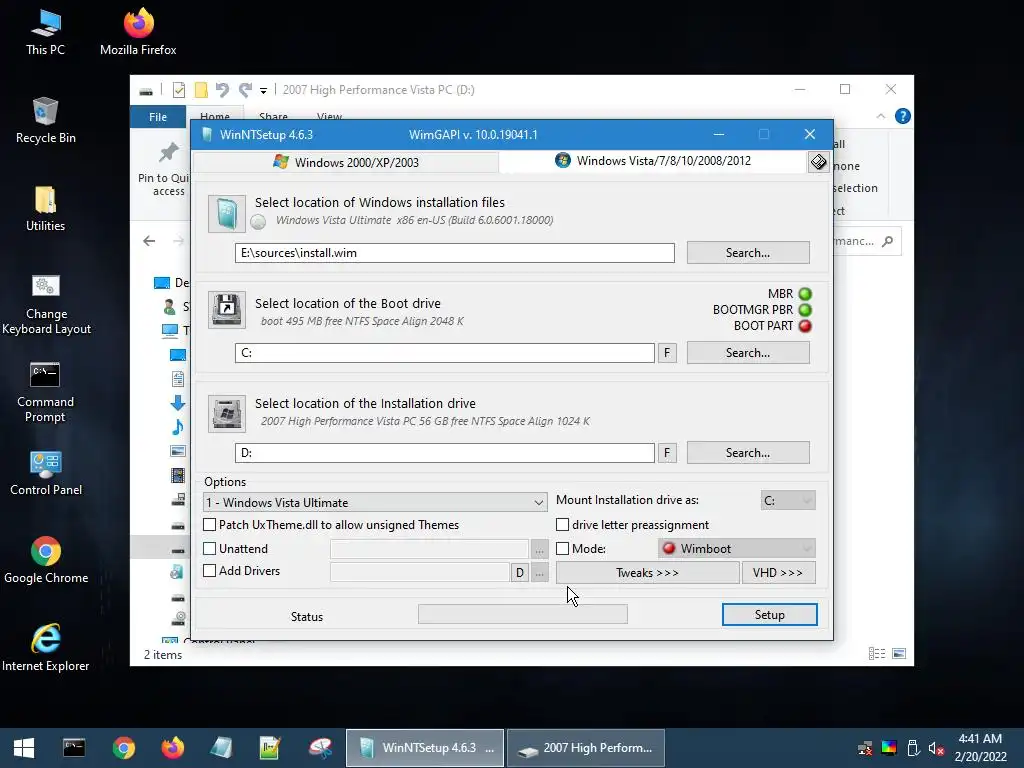
Task: Open Explorer File menu
Action: pos(158,117)
